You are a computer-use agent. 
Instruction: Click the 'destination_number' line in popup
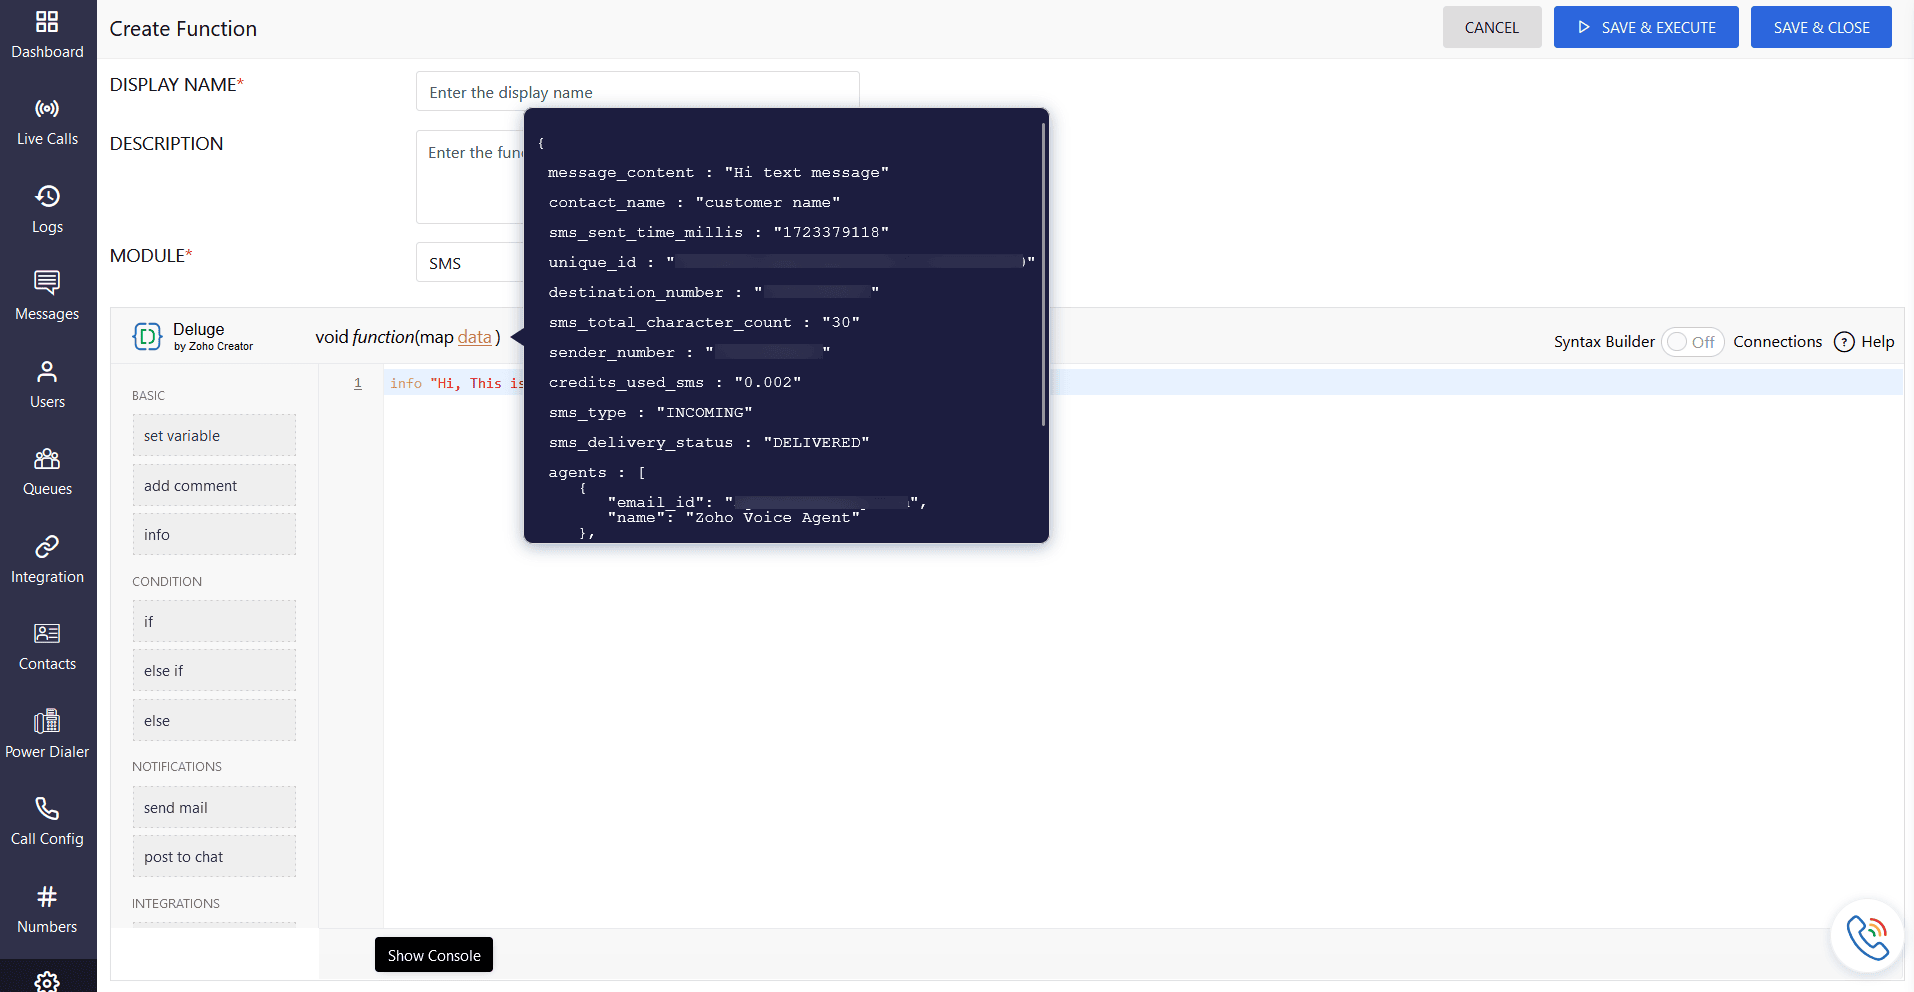coord(714,293)
